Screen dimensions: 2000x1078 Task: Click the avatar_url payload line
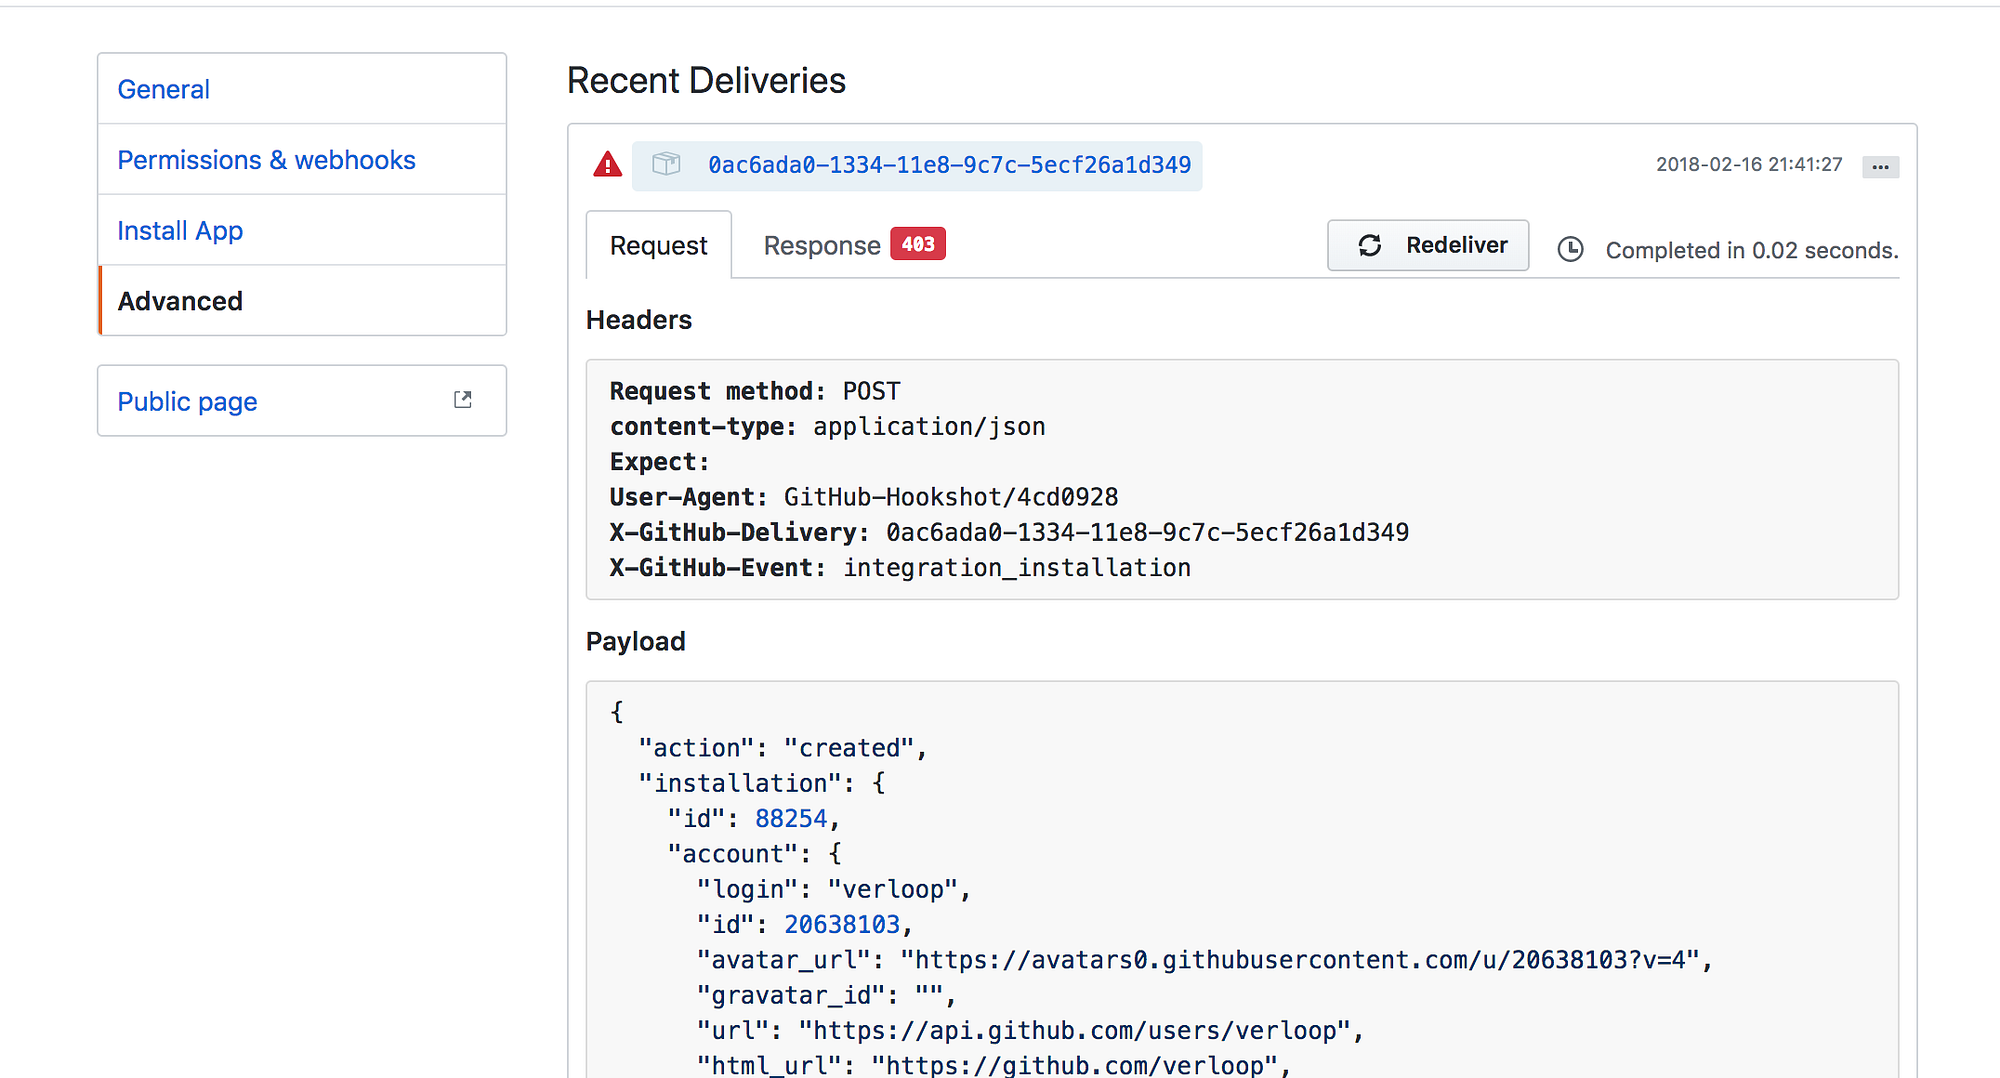tap(1205, 960)
